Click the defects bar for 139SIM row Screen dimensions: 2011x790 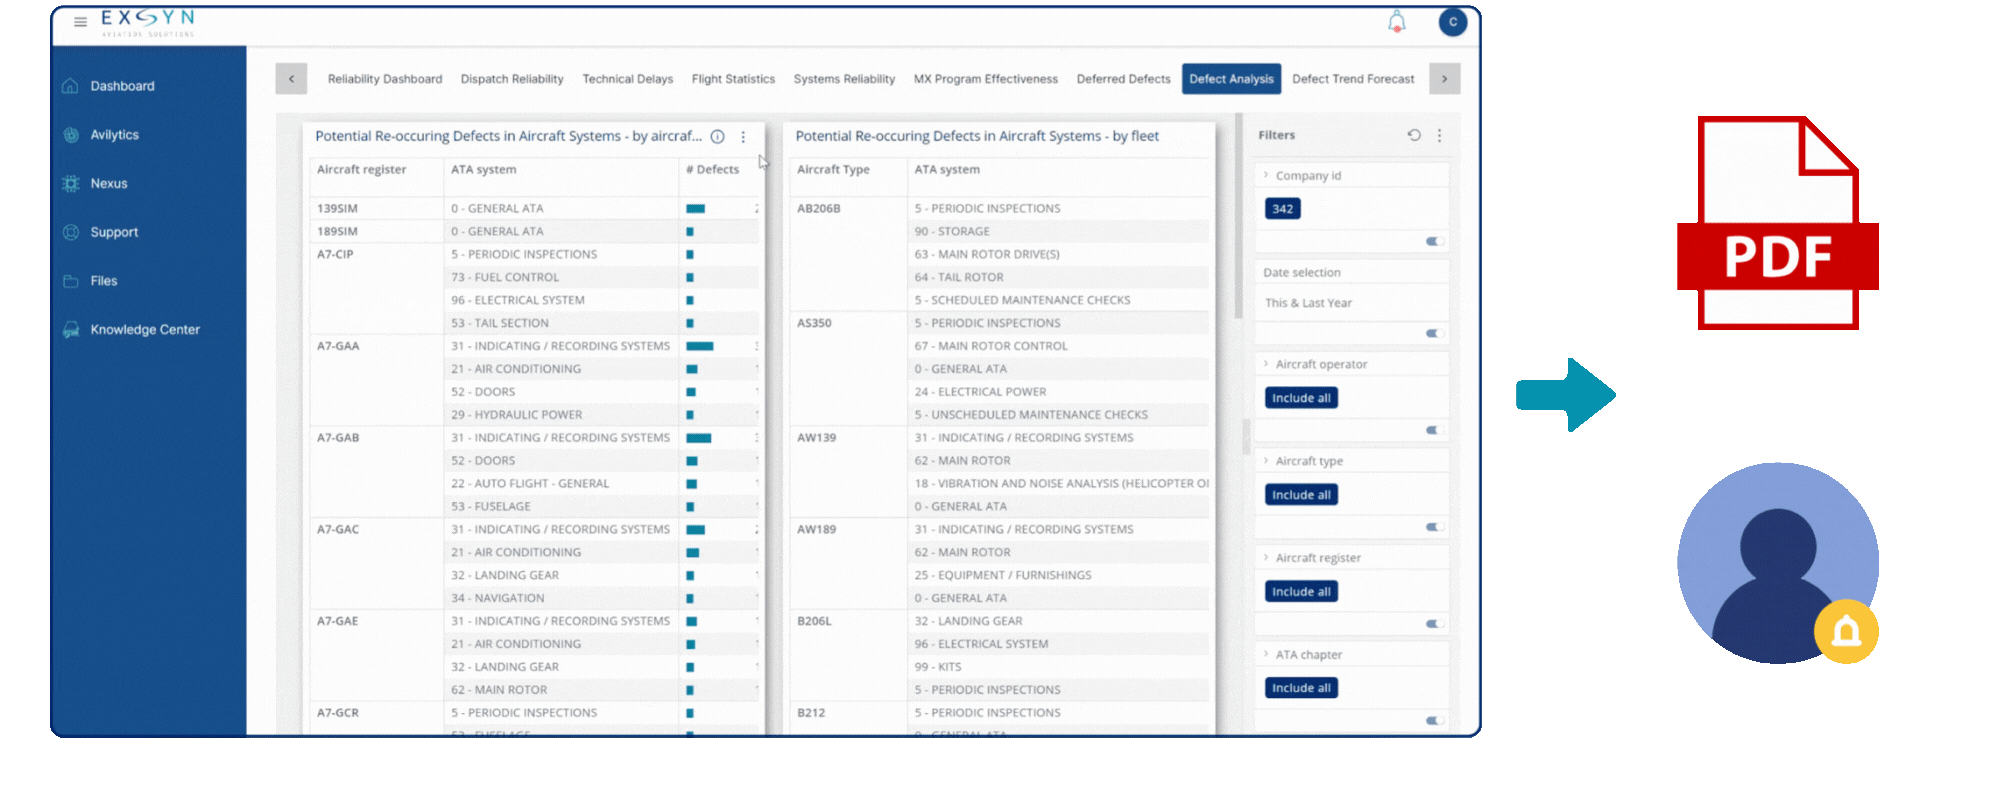[x=696, y=209]
